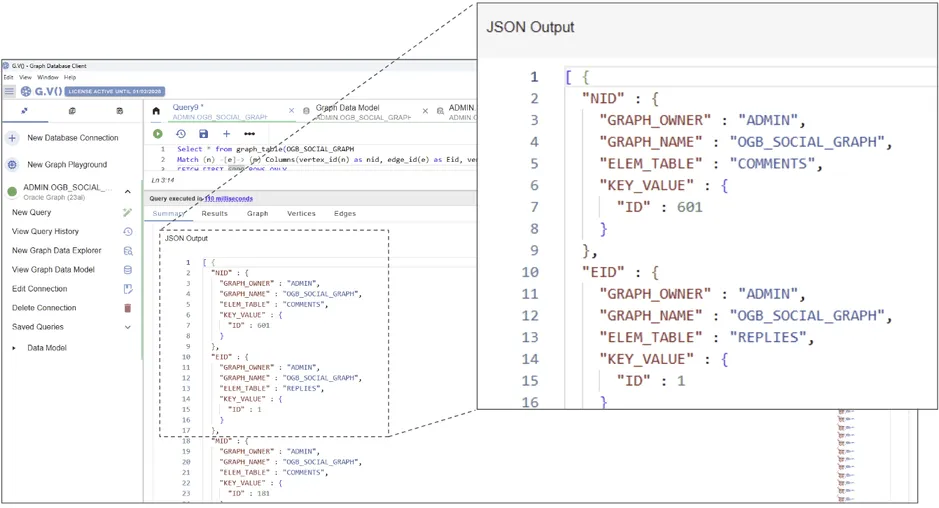Click line 2 of the query editor starting with Match
This screenshot has height=508, width=939.
tap(326, 160)
